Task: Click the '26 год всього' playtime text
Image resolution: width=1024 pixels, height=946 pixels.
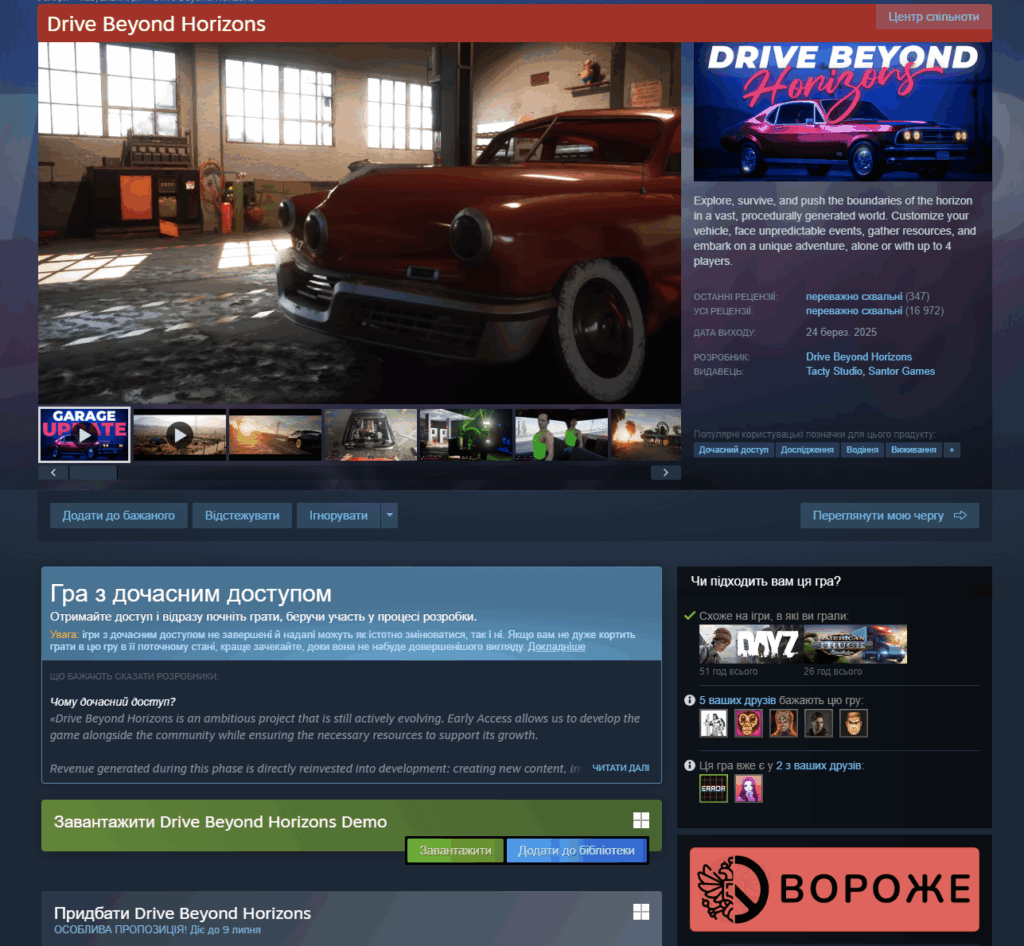Action: pos(833,671)
